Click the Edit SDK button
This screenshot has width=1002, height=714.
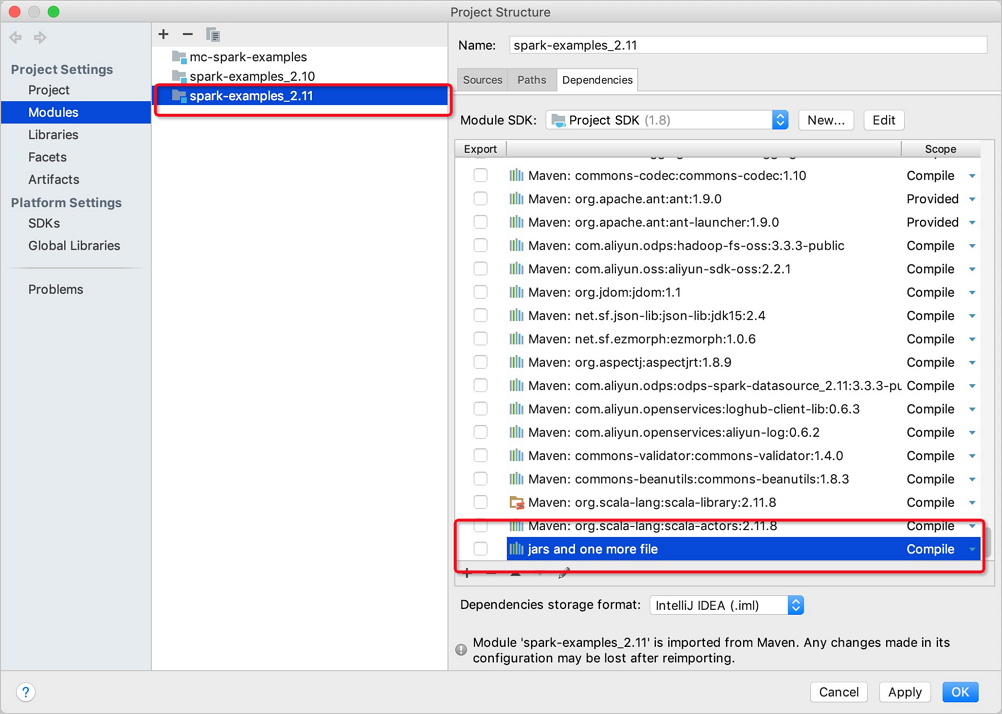click(884, 120)
